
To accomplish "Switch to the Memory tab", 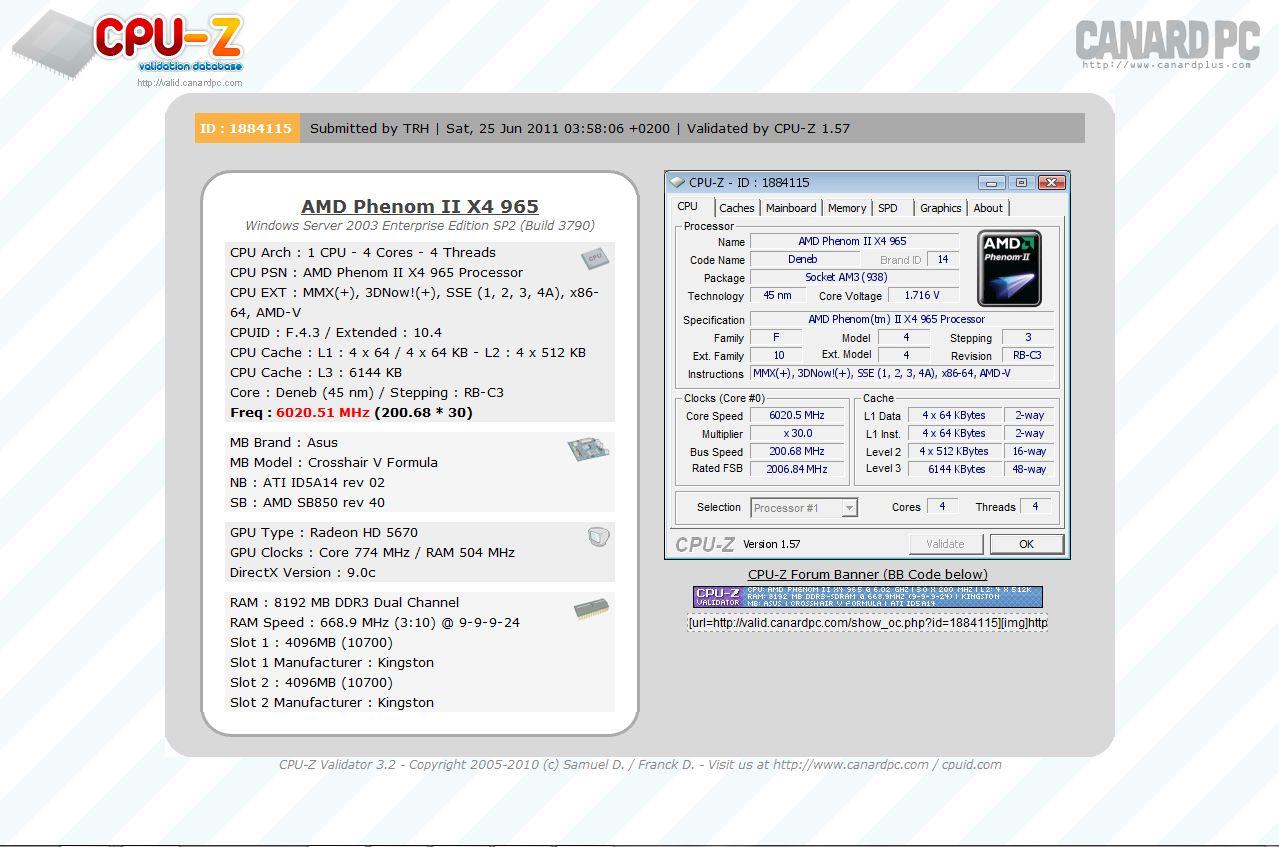I will pyautogui.click(x=847, y=208).
